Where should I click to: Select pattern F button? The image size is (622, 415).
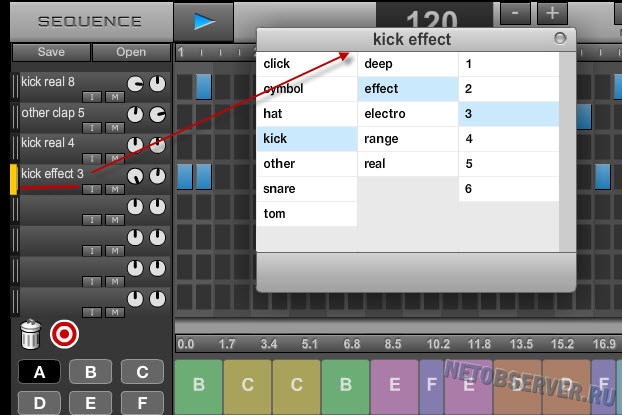[142, 403]
